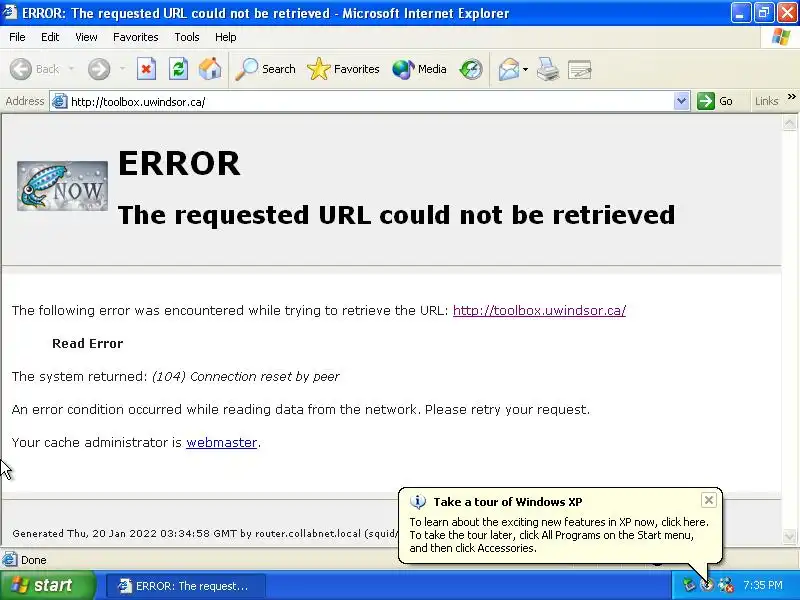800x600 pixels.
Task: Click the Edit page icon
Action: pos(579,69)
